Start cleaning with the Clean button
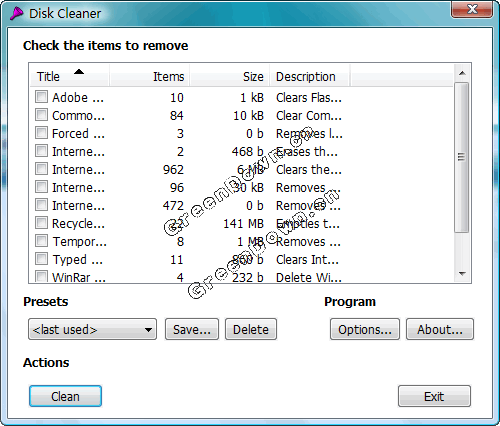 click(65, 396)
